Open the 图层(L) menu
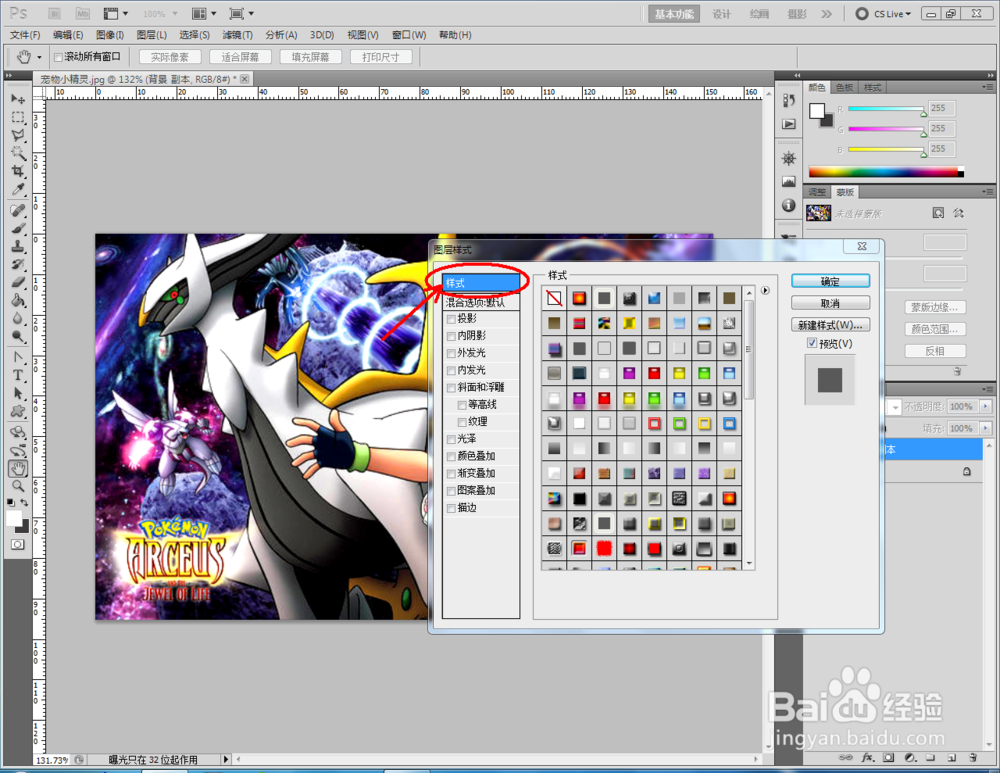Screen dimensions: 1000x773 pos(152,35)
